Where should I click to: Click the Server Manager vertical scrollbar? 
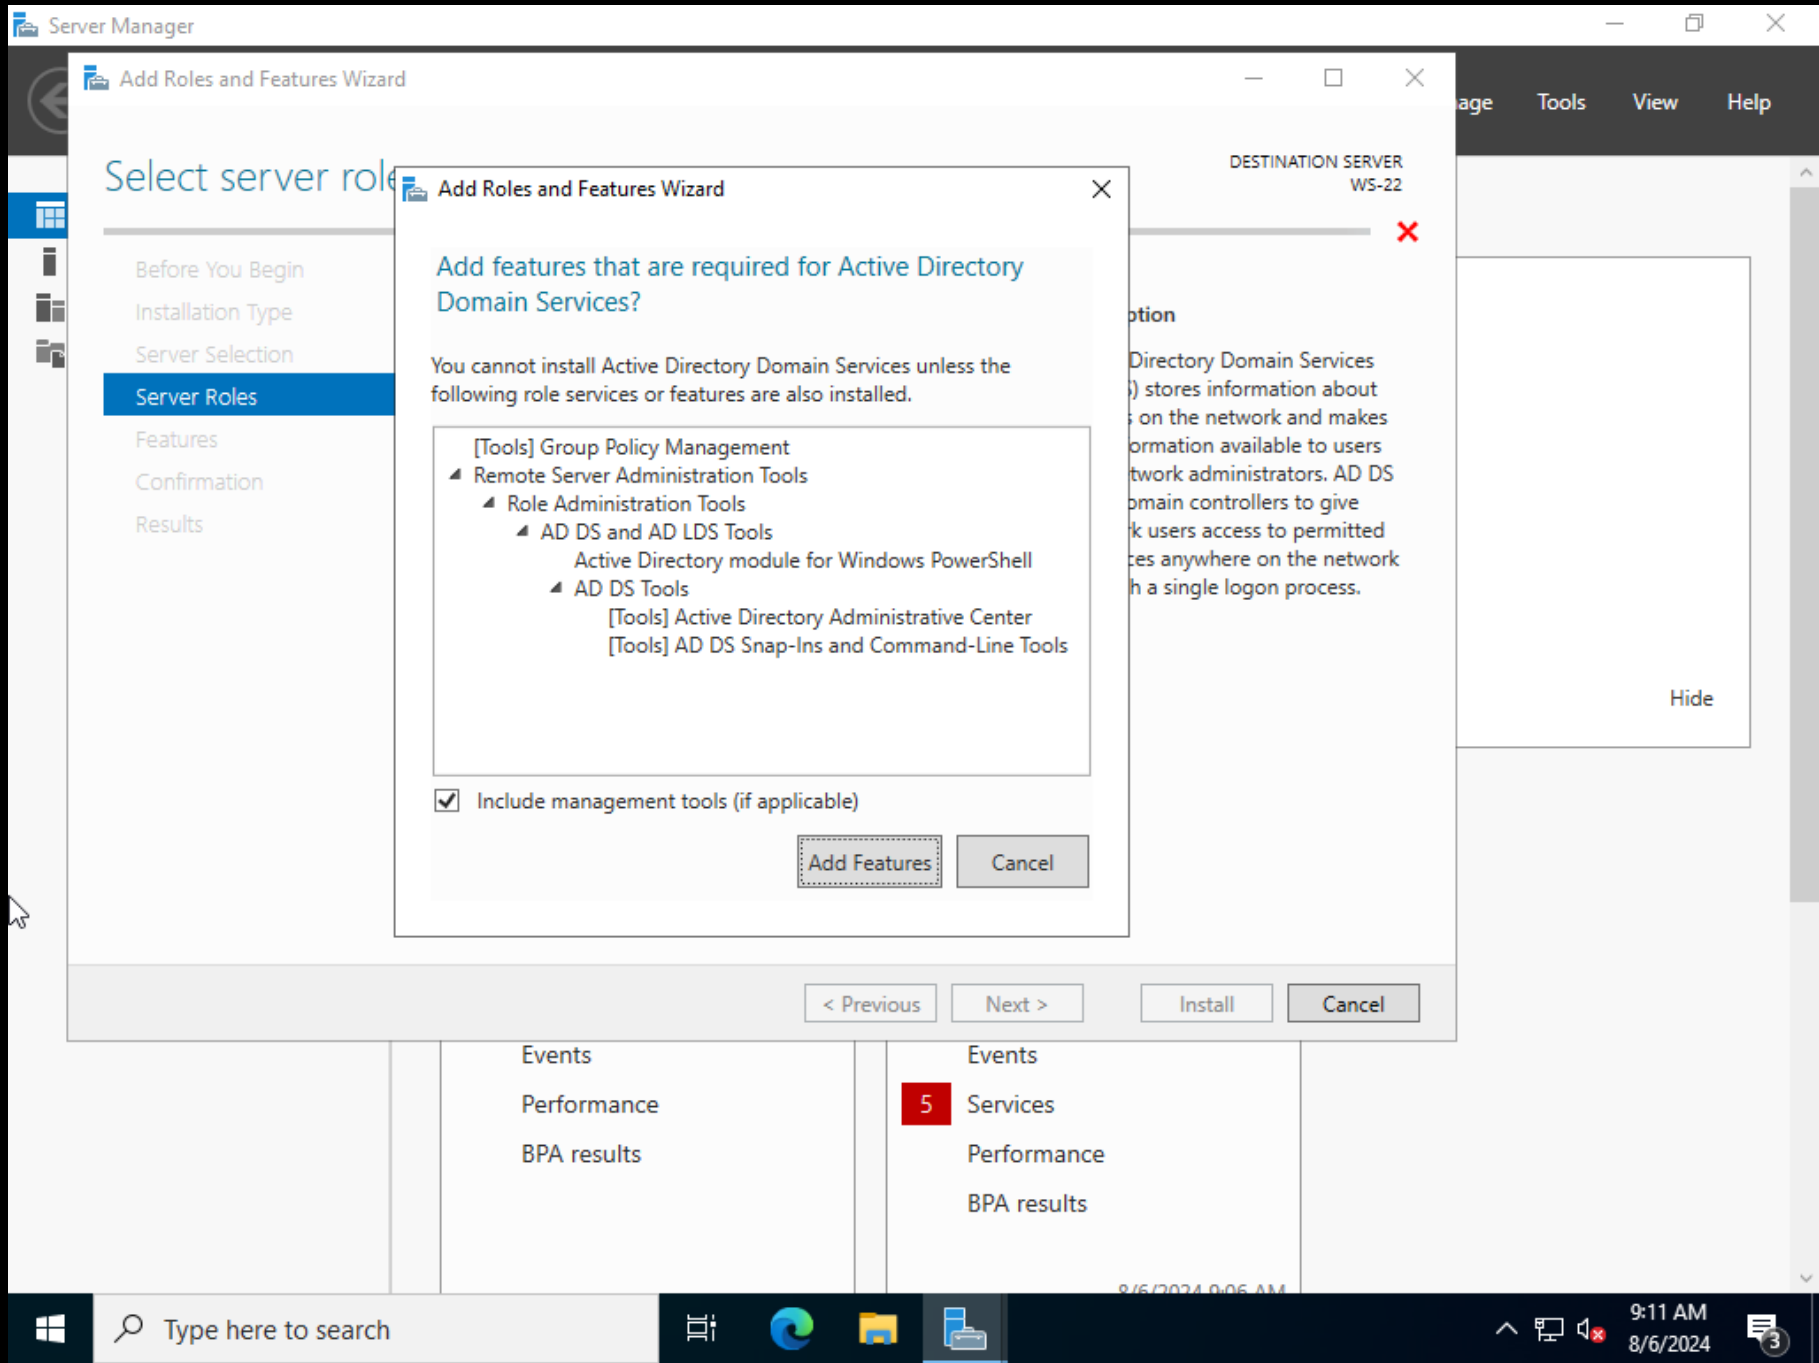click(x=1804, y=544)
